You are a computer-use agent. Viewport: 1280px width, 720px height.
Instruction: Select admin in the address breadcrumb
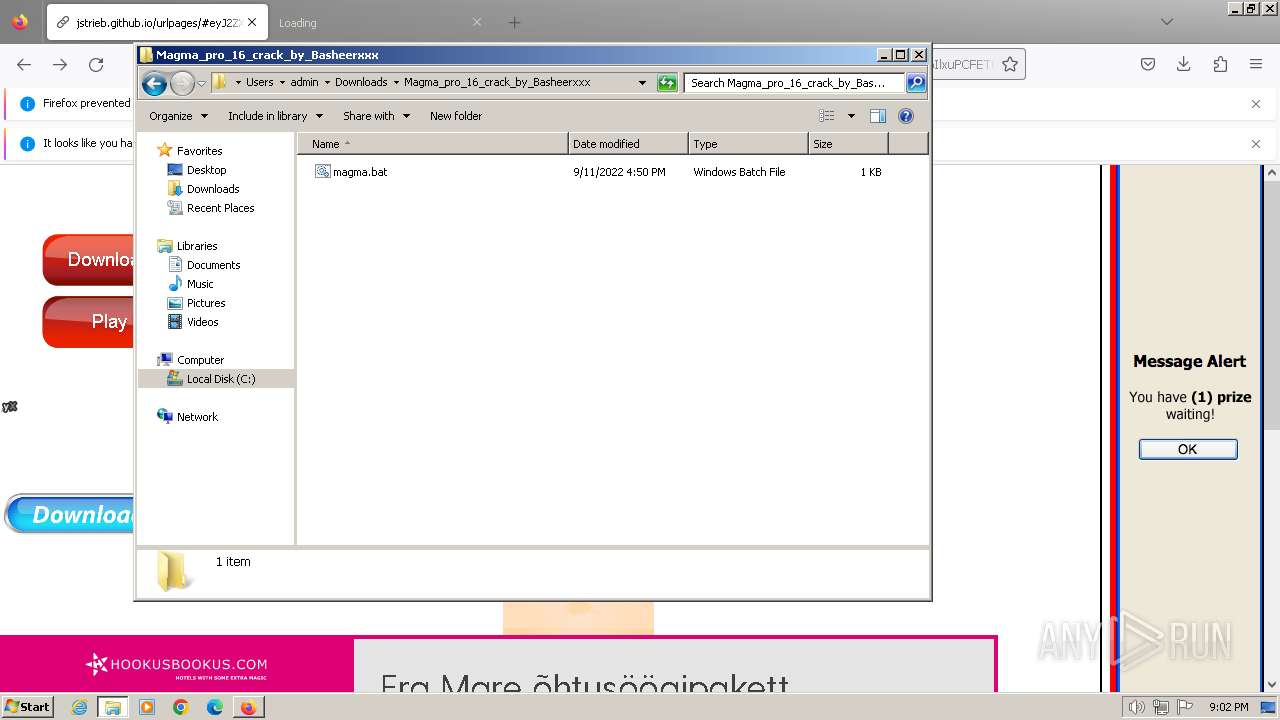[304, 83]
